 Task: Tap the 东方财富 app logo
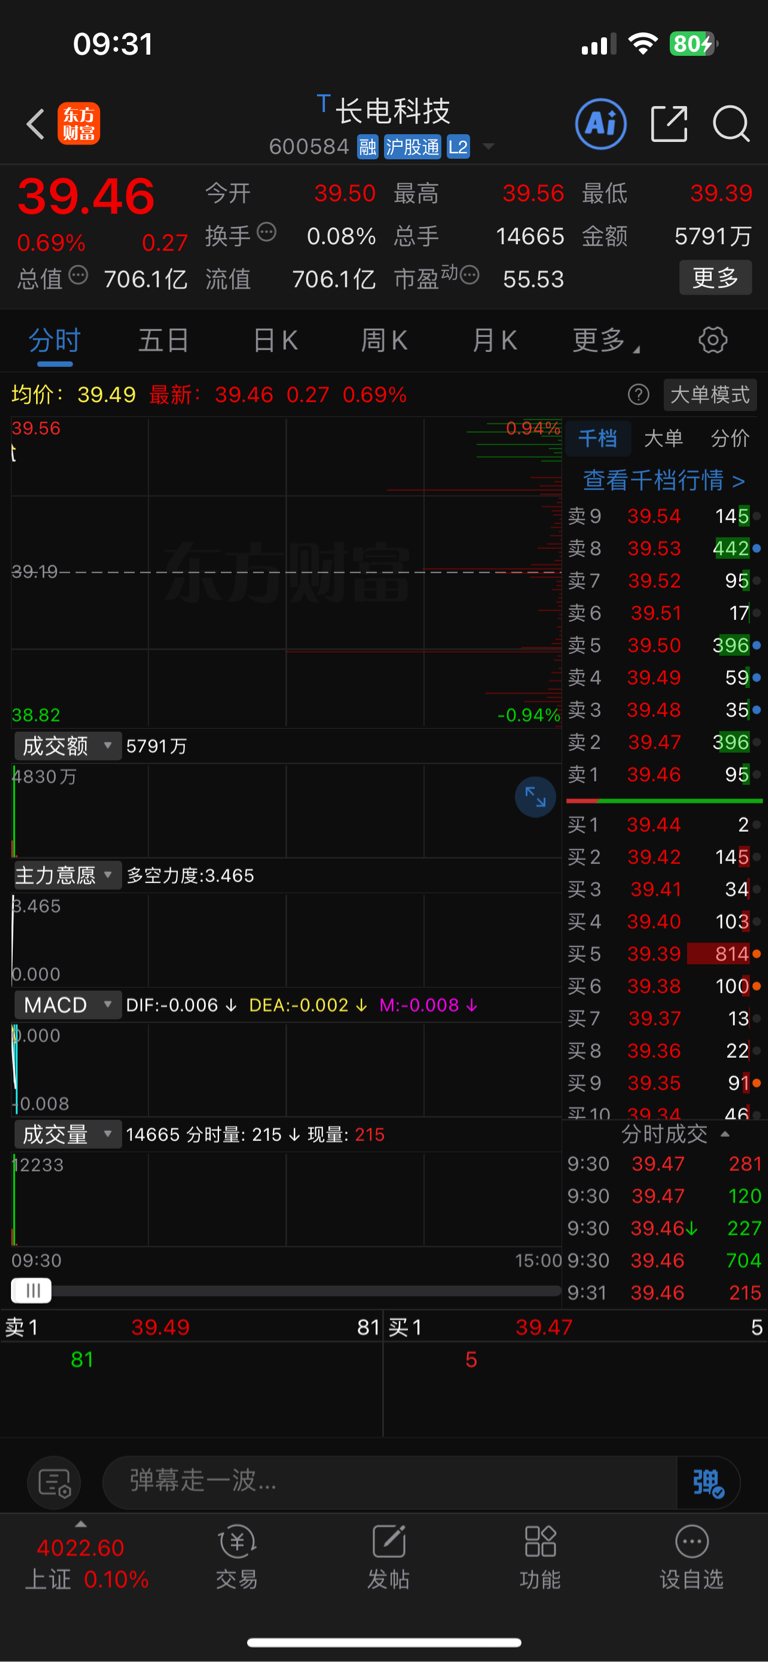(x=79, y=124)
